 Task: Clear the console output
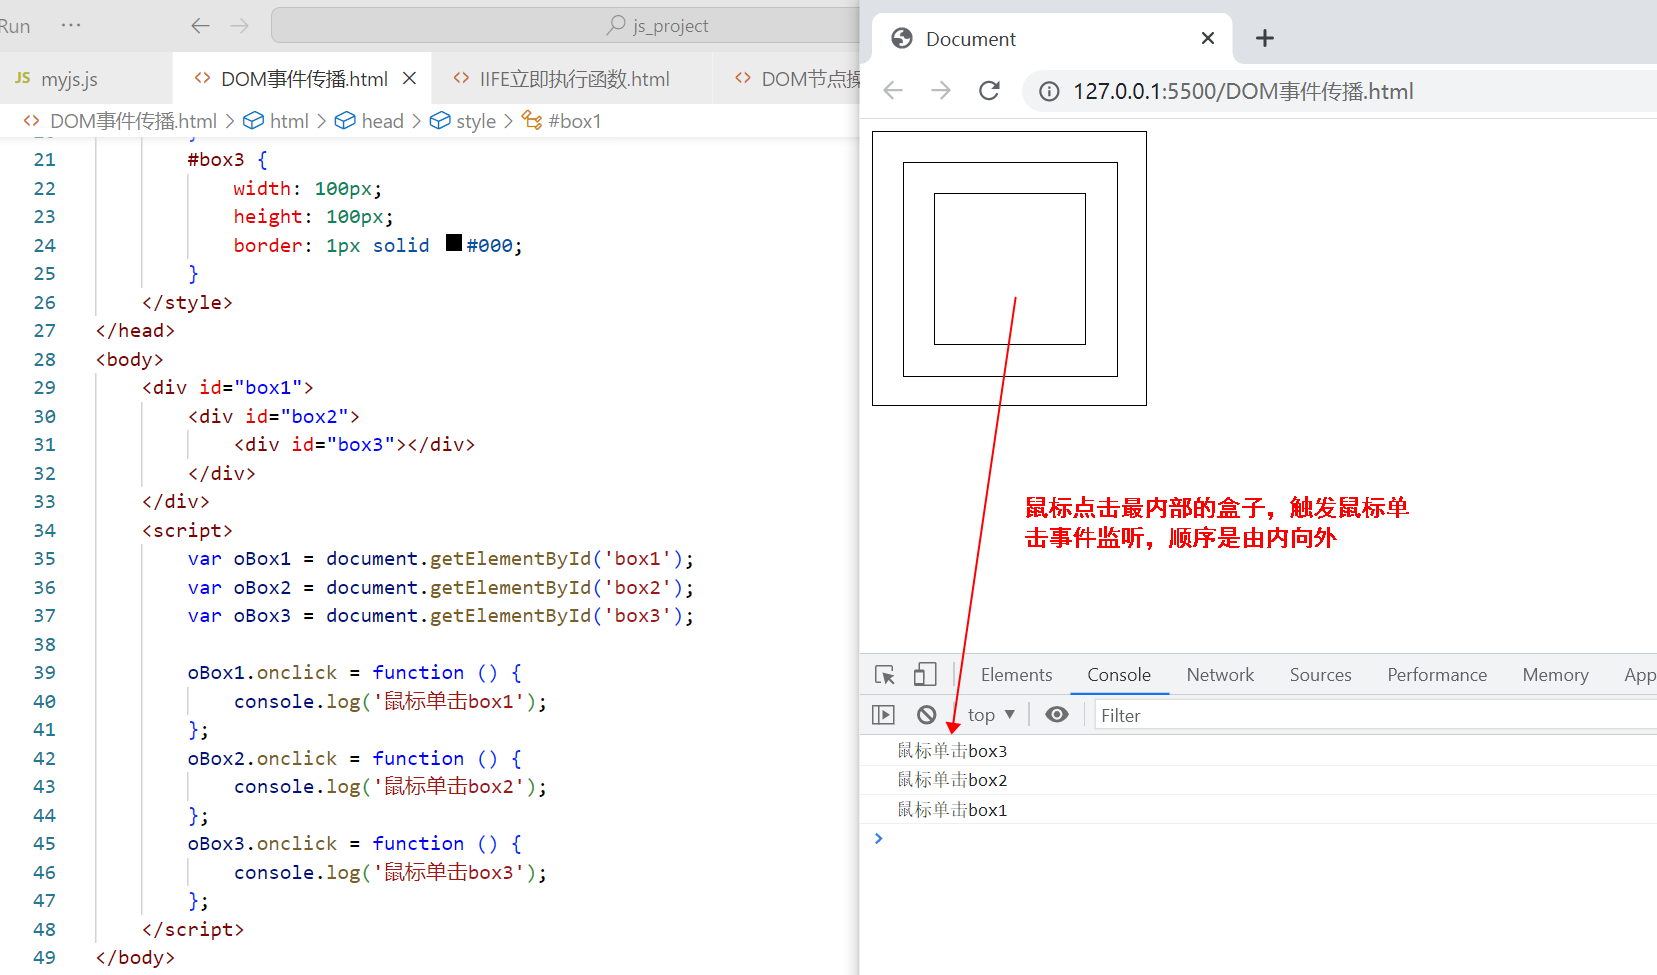tap(927, 715)
